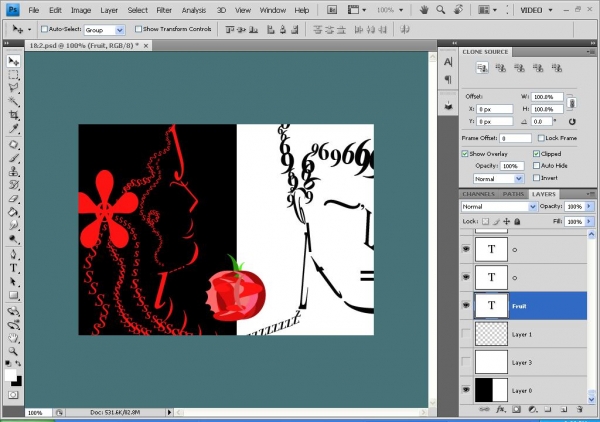Open the Auto-Select Group dropdown

coord(104,30)
